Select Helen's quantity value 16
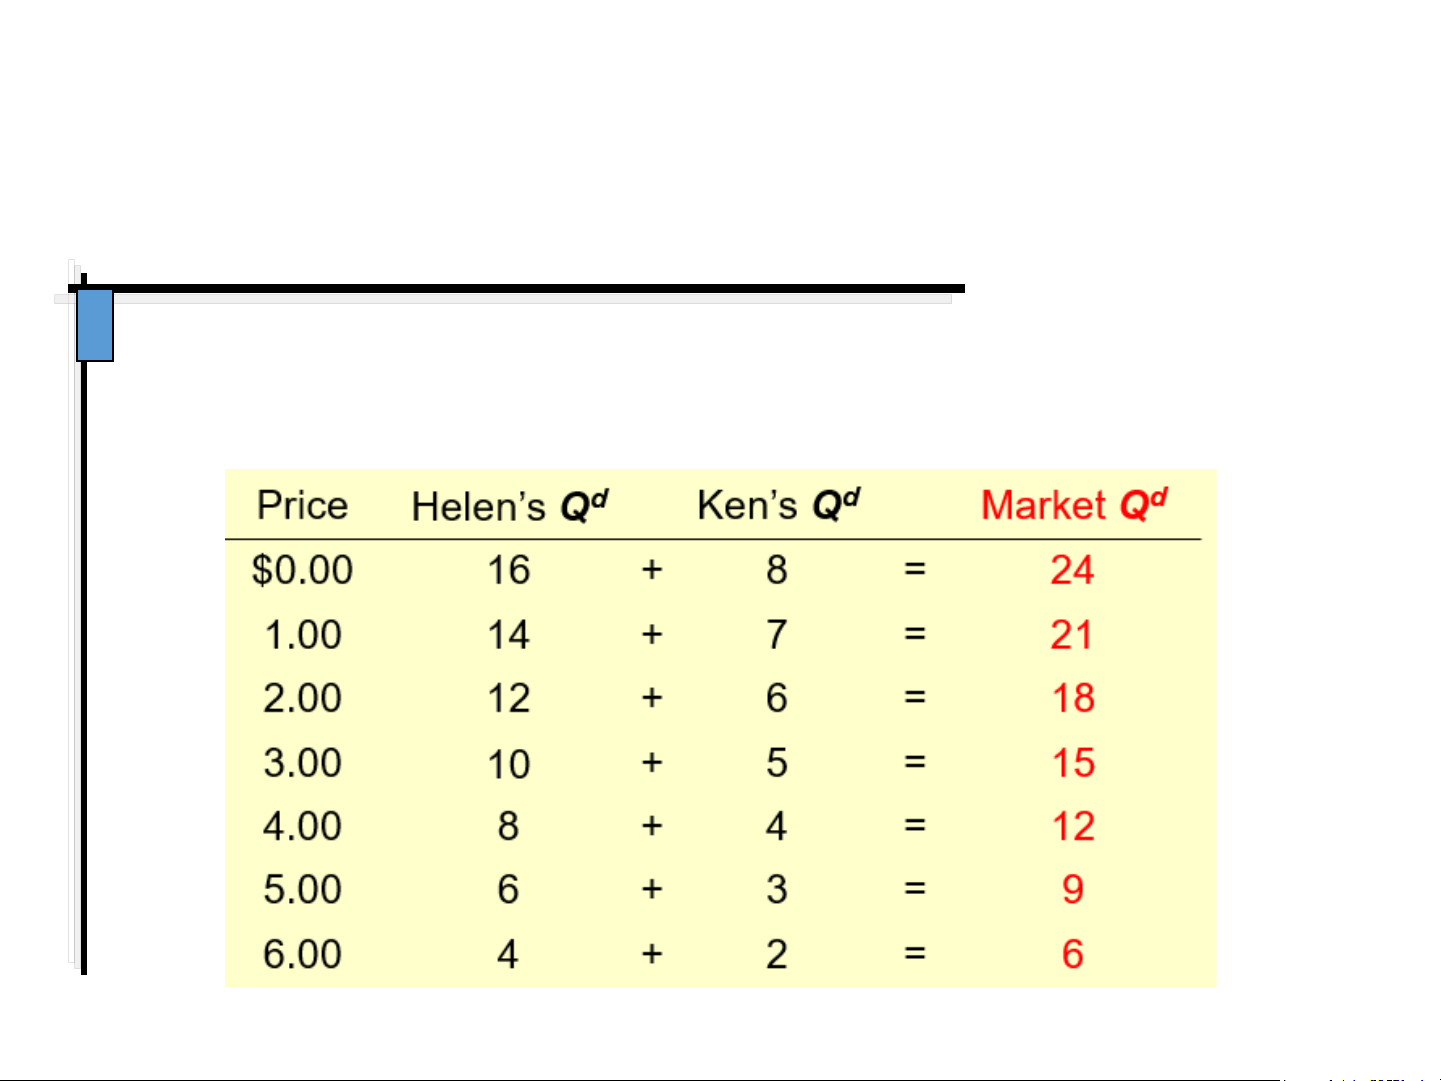The height and width of the screenshot is (1081, 1441). [x=508, y=571]
